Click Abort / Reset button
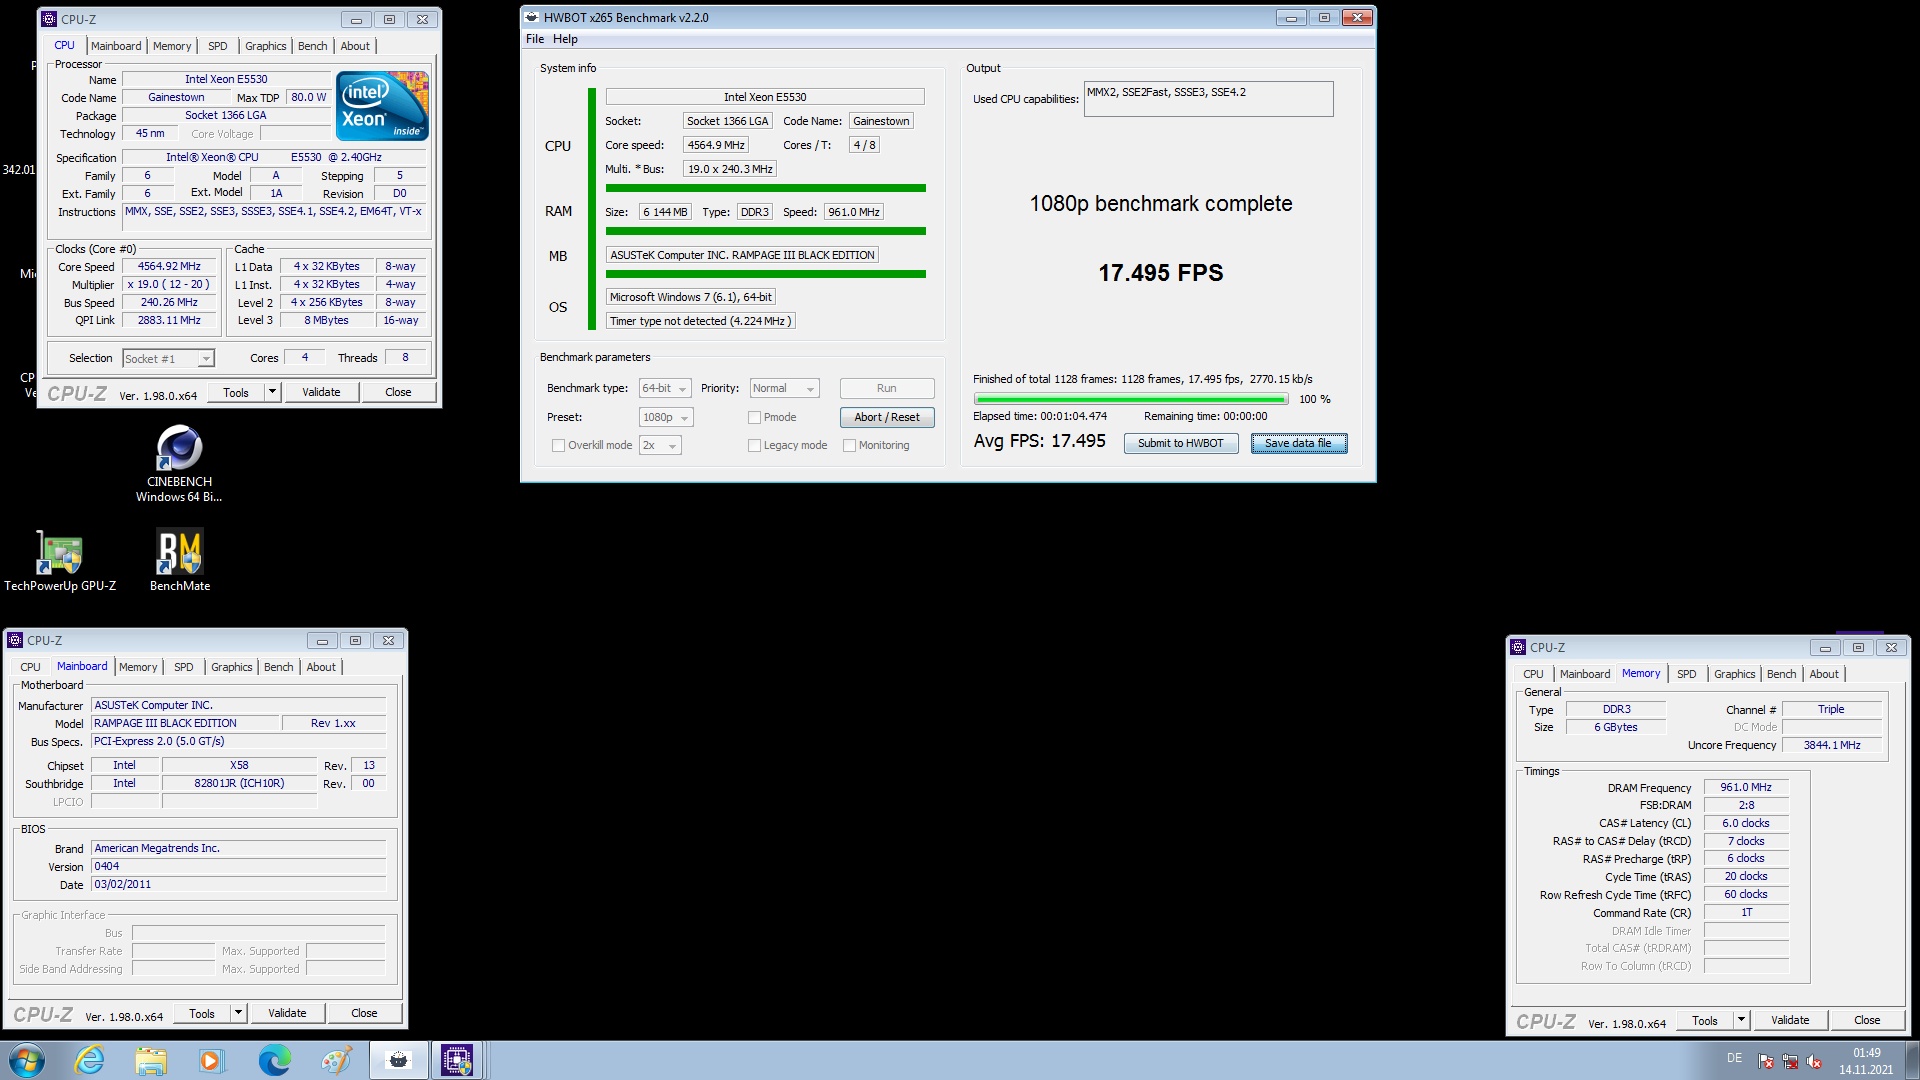The width and height of the screenshot is (1920, 1080). coord(886,417)
